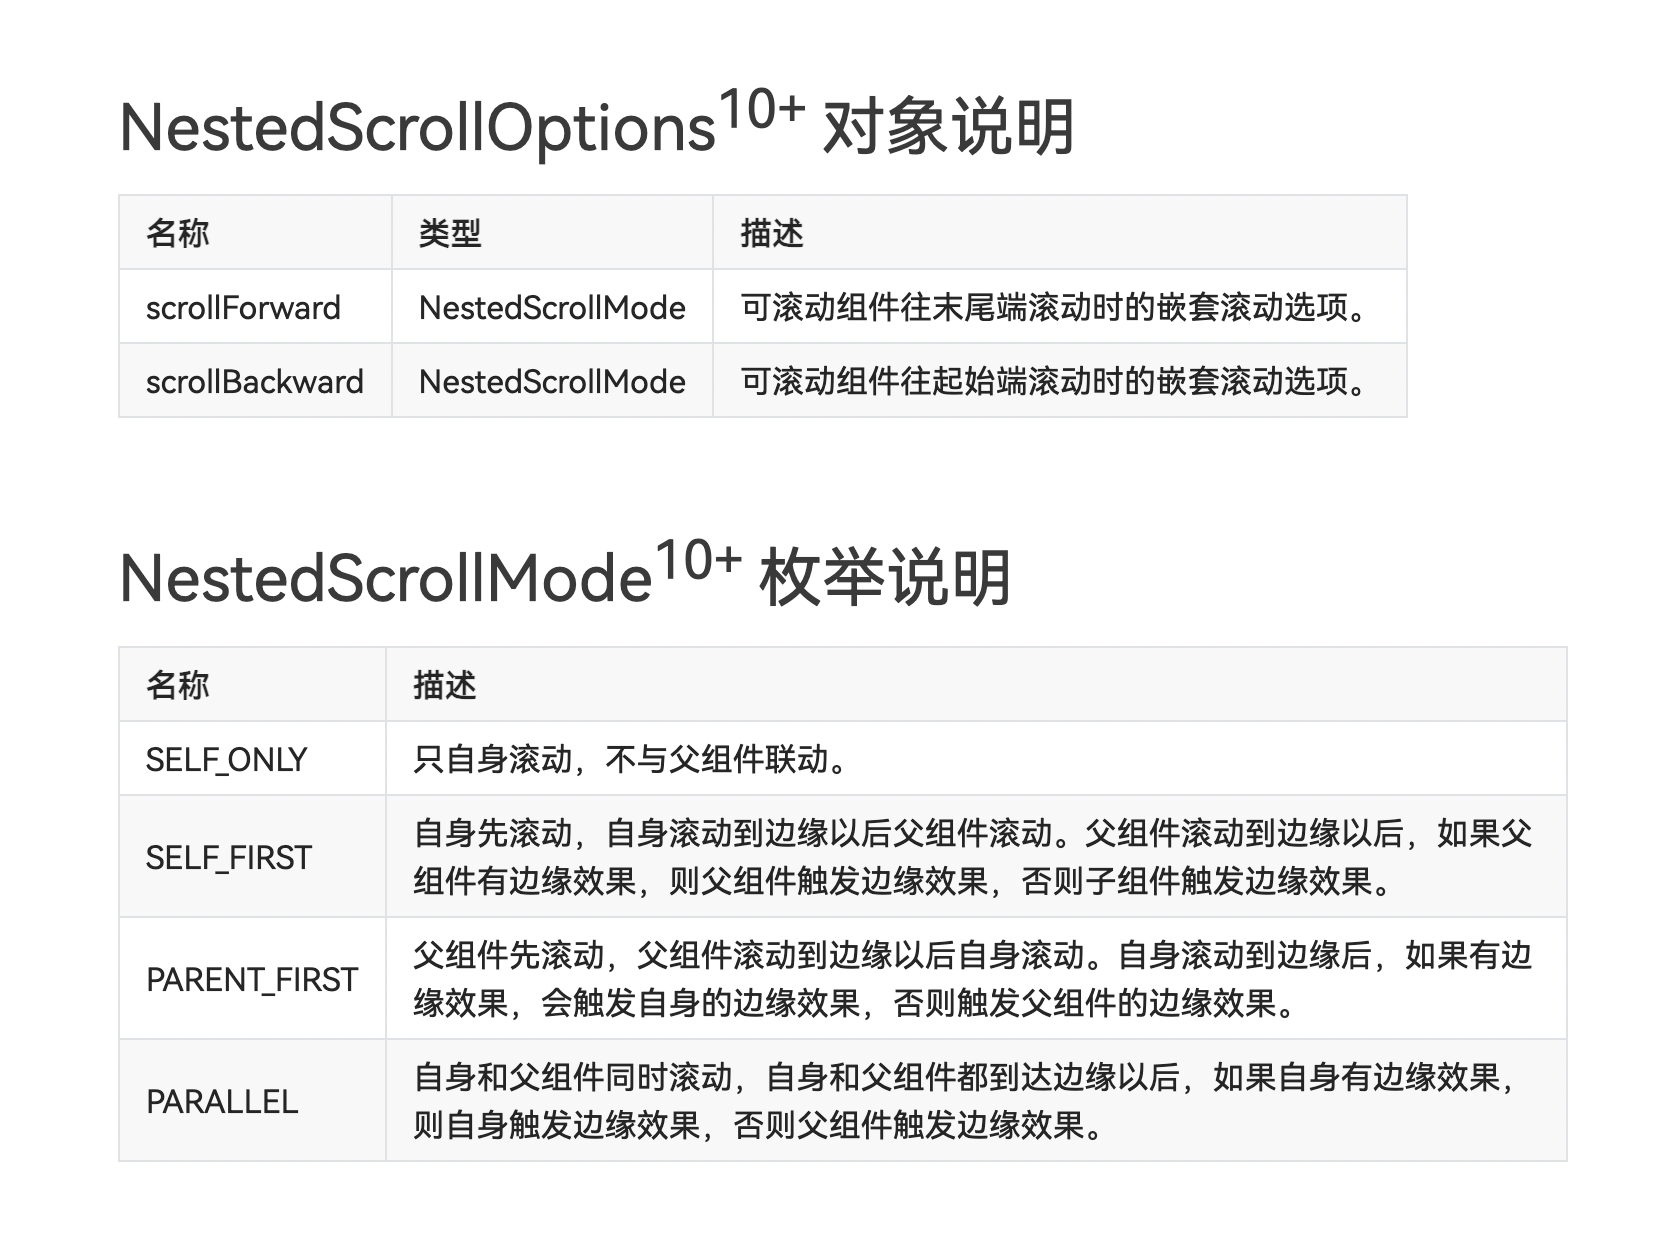Click the NestedScrollOptions section heading
The width and height of the screenshot is (1678, 1236).
tap(596, 125)
